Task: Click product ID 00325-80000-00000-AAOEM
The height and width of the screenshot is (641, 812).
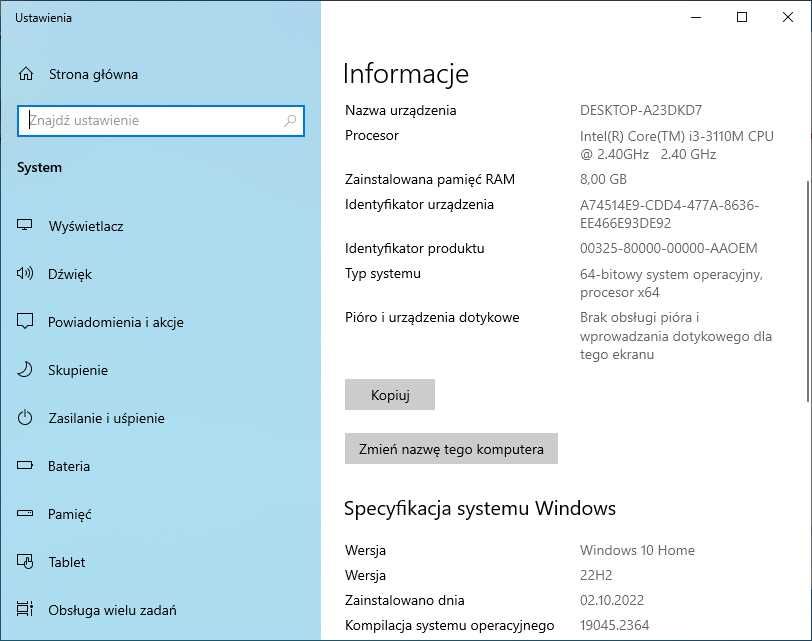Action: point(669,248)
